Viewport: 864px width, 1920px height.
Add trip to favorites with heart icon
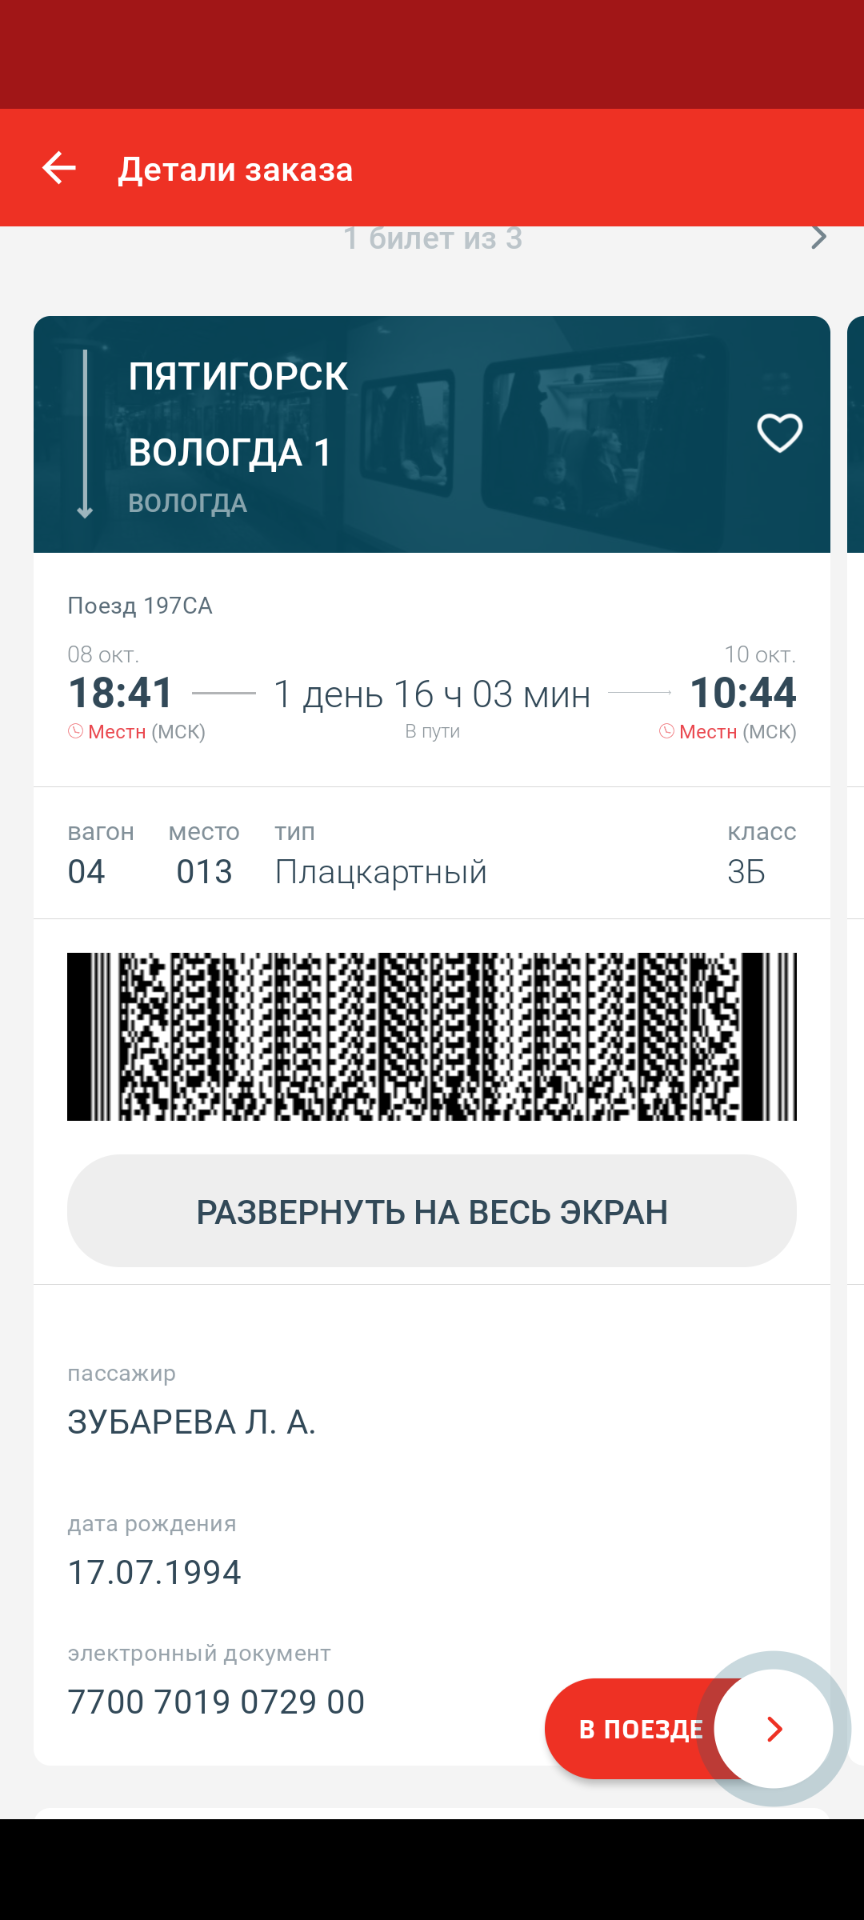(779, 433)
